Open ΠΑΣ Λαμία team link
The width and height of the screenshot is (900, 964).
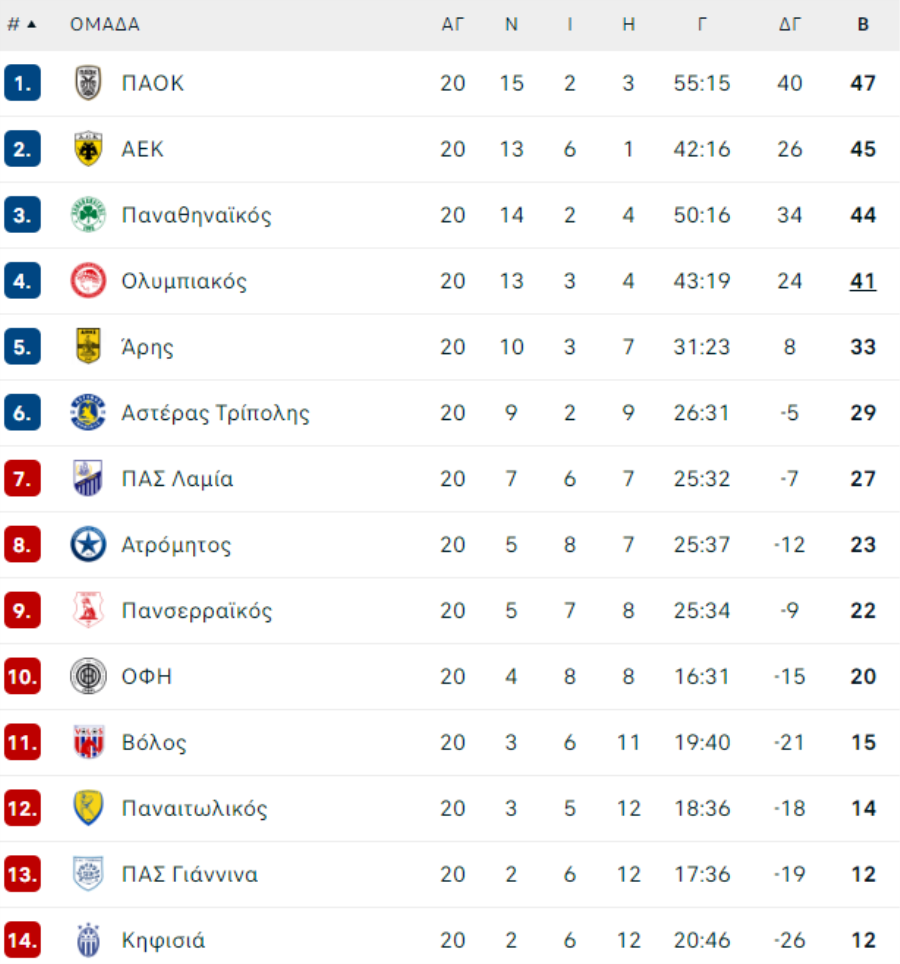[177, 478]
